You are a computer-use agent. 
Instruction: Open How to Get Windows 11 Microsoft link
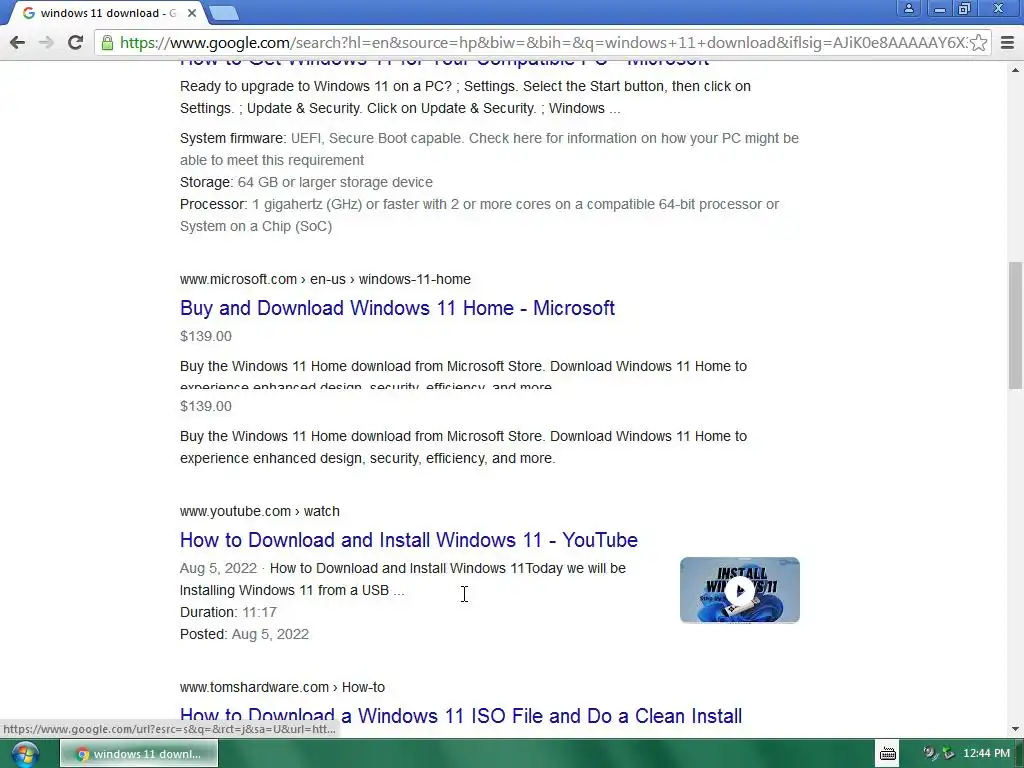tap(444, 63)
